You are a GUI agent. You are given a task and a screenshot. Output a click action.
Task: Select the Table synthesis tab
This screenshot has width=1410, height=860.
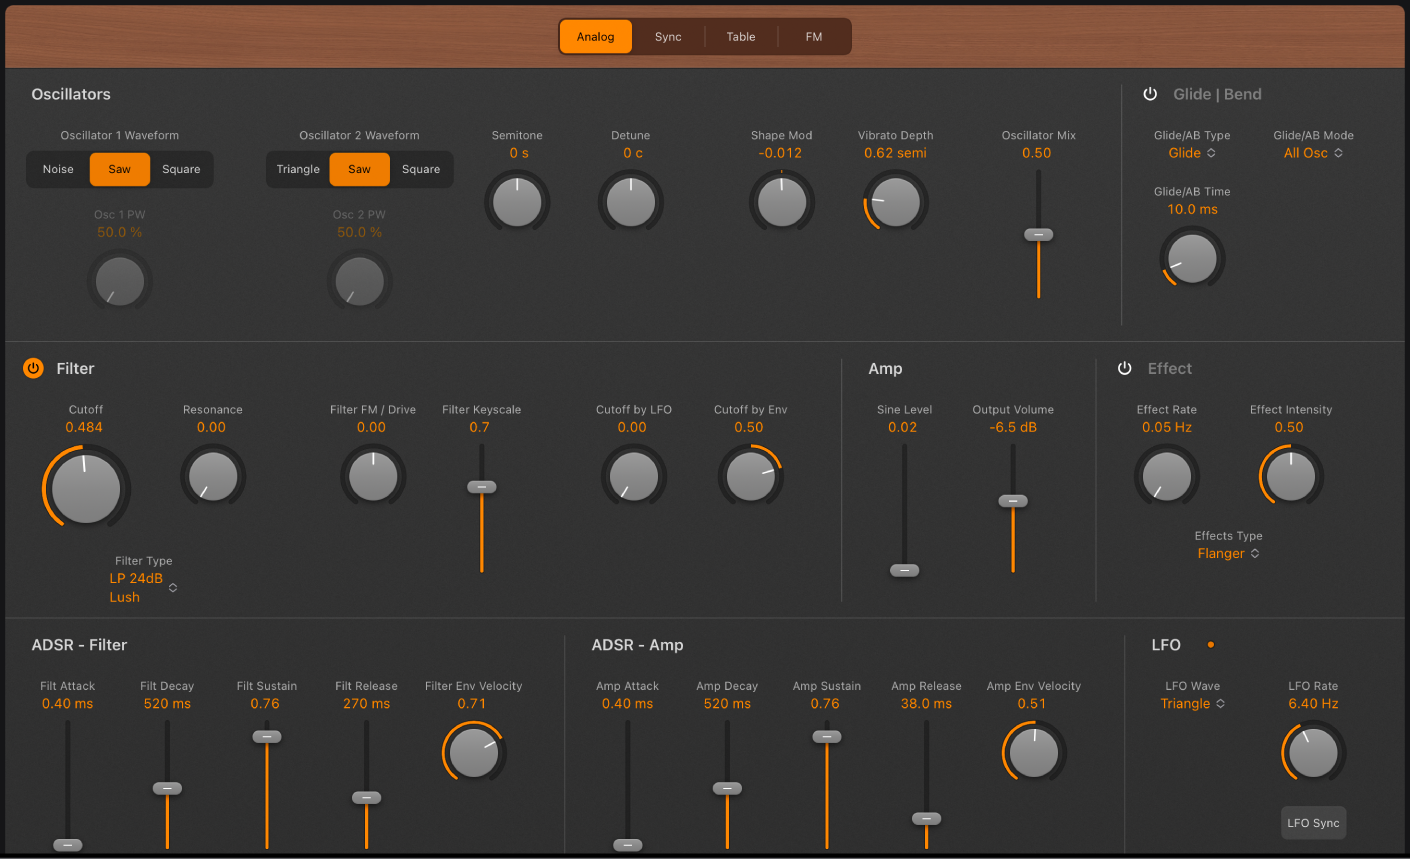click(x=740, y=36)
